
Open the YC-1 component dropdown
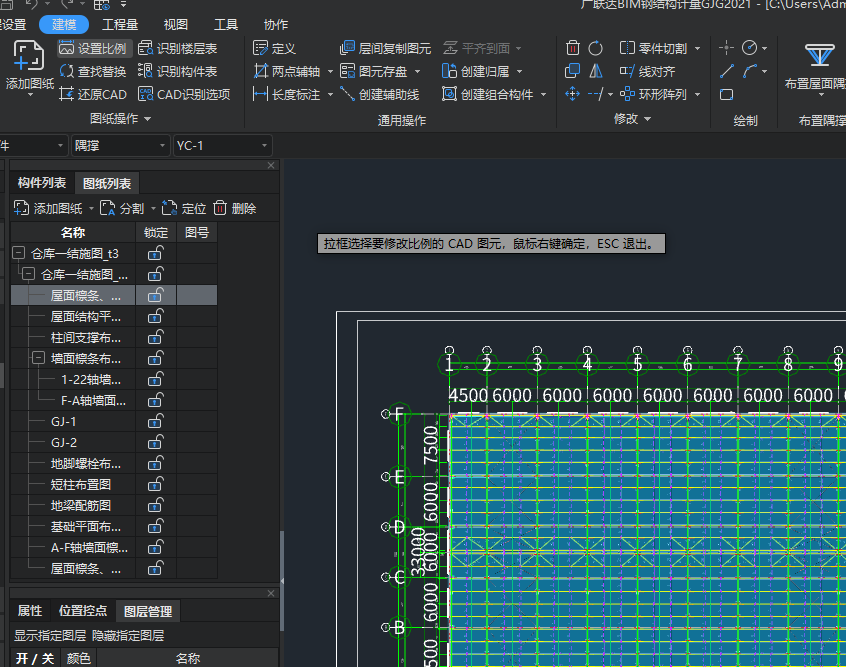(x=264, y=146)
